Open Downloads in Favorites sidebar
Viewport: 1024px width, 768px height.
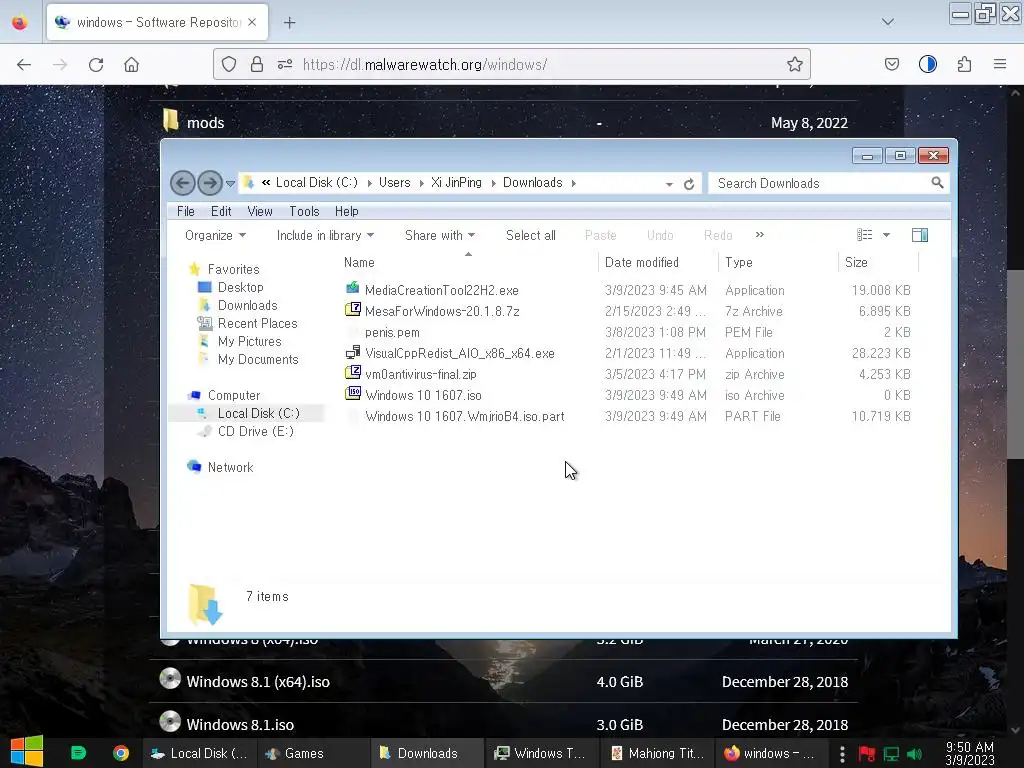tap(248, 305)
